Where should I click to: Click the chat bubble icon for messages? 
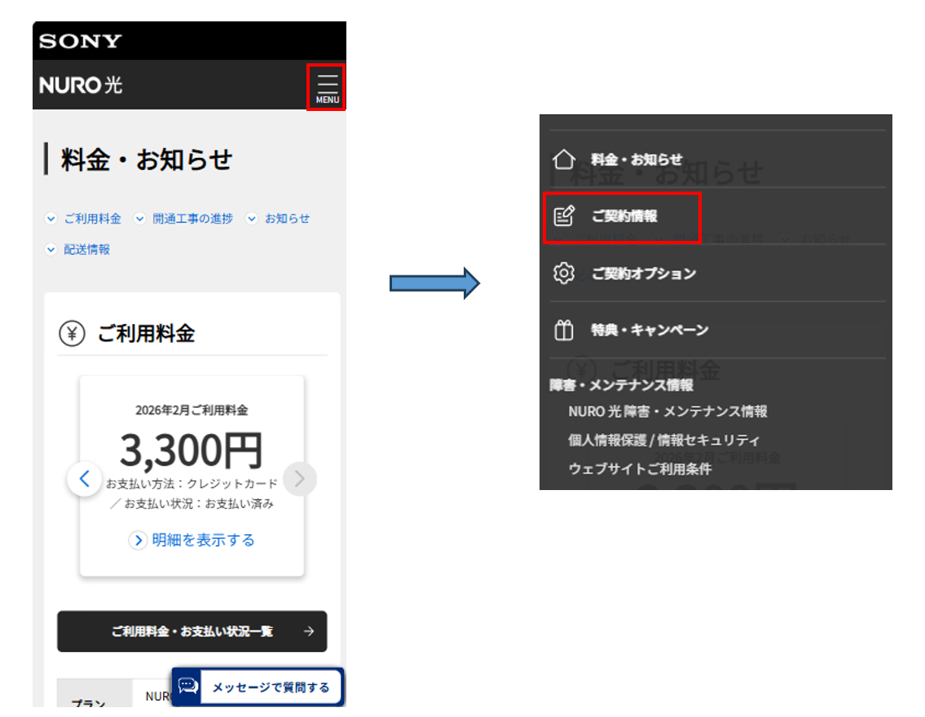[189, 686]
